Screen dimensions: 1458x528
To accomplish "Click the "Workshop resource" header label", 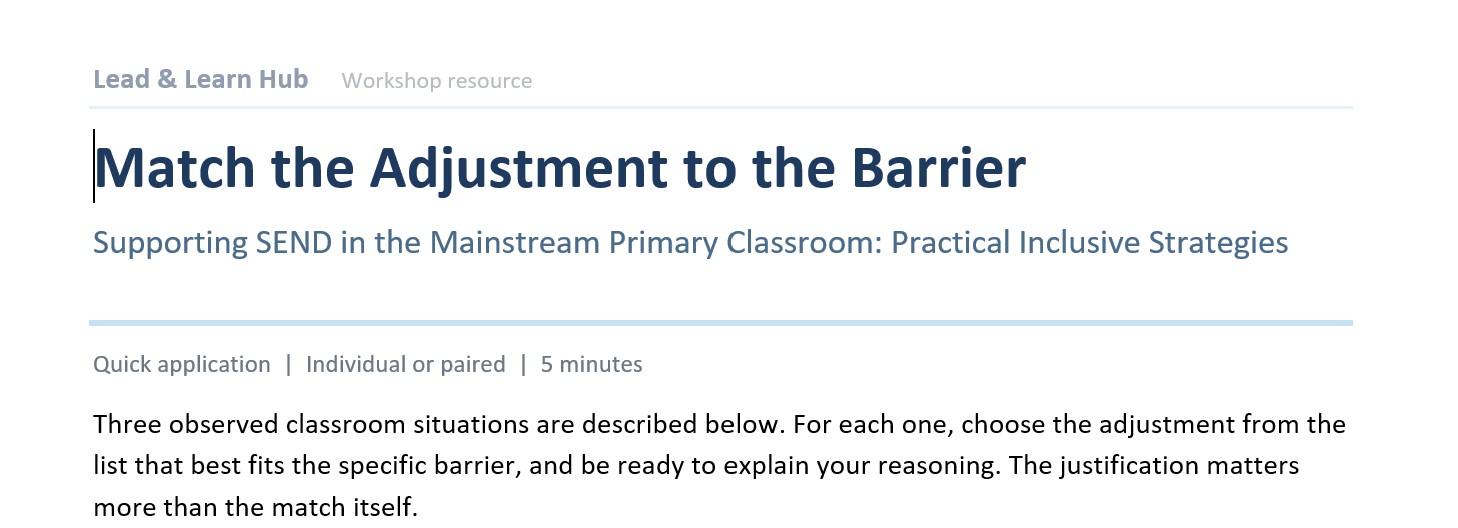I will 437,81.
